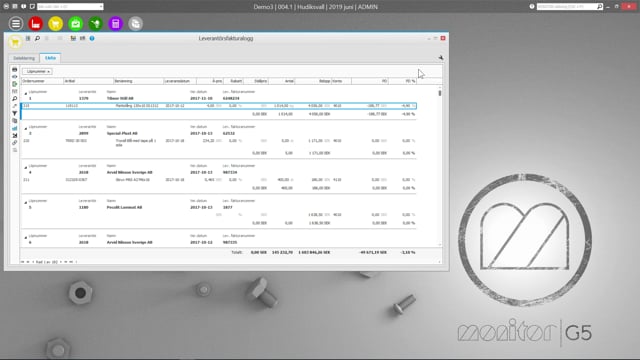Open the light green Sales module
Image resolution: width=640 pixels, height=360 pixels.
pos(76,24)
